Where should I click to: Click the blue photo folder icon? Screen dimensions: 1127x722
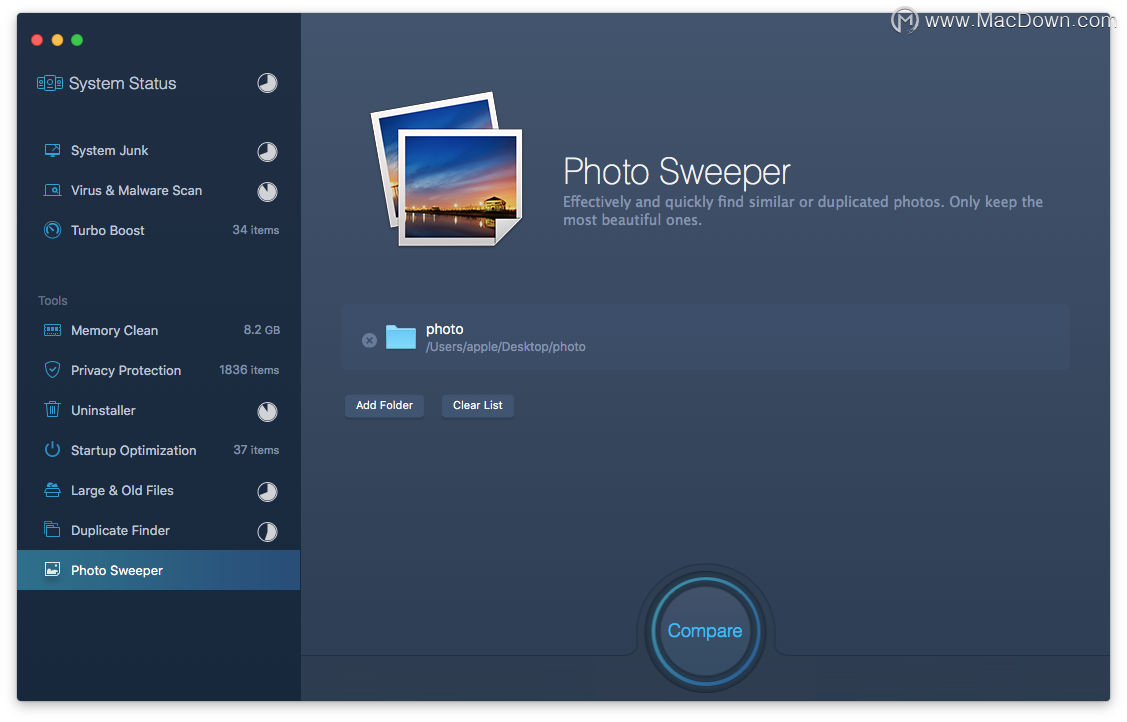pyautogui.click(x=401, y=337)
